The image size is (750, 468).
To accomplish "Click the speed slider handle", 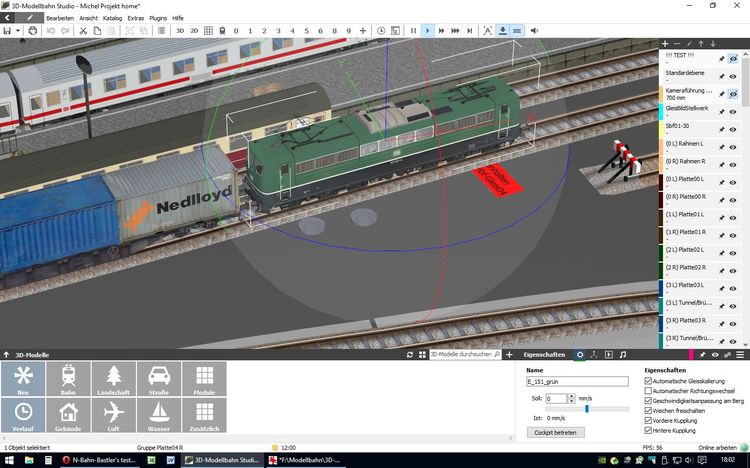I will pyautogui.click(x=586, y=408).
